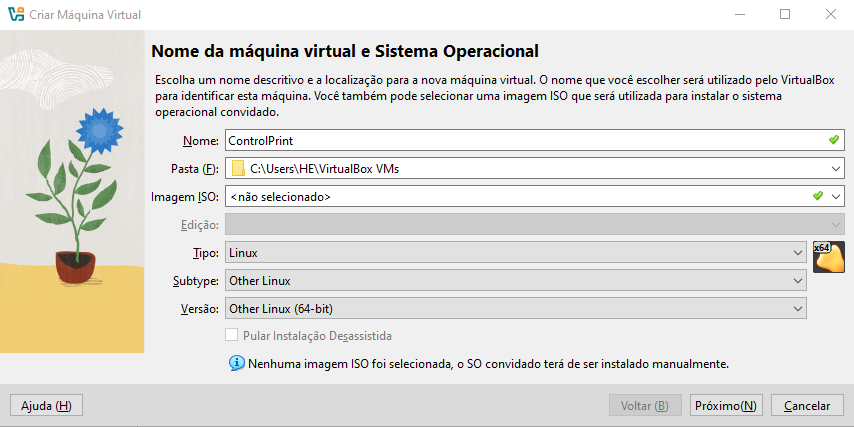Expand the Pasta folder dropdown
This screenshot has width=854, height=427.
(x=835, y=168)
